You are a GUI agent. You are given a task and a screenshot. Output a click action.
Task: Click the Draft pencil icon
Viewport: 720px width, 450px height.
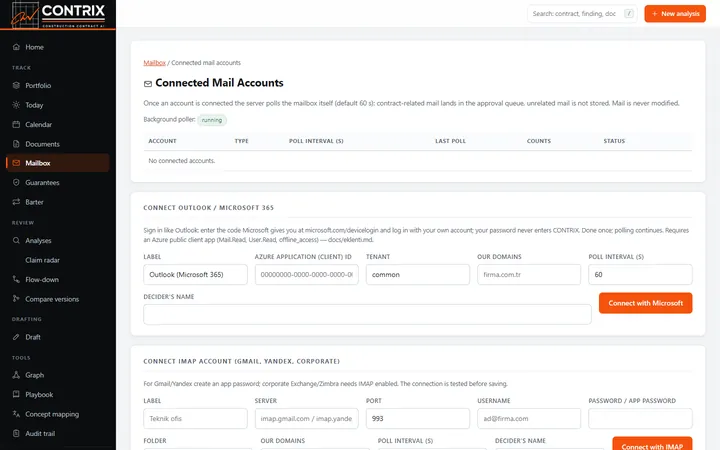16,337
